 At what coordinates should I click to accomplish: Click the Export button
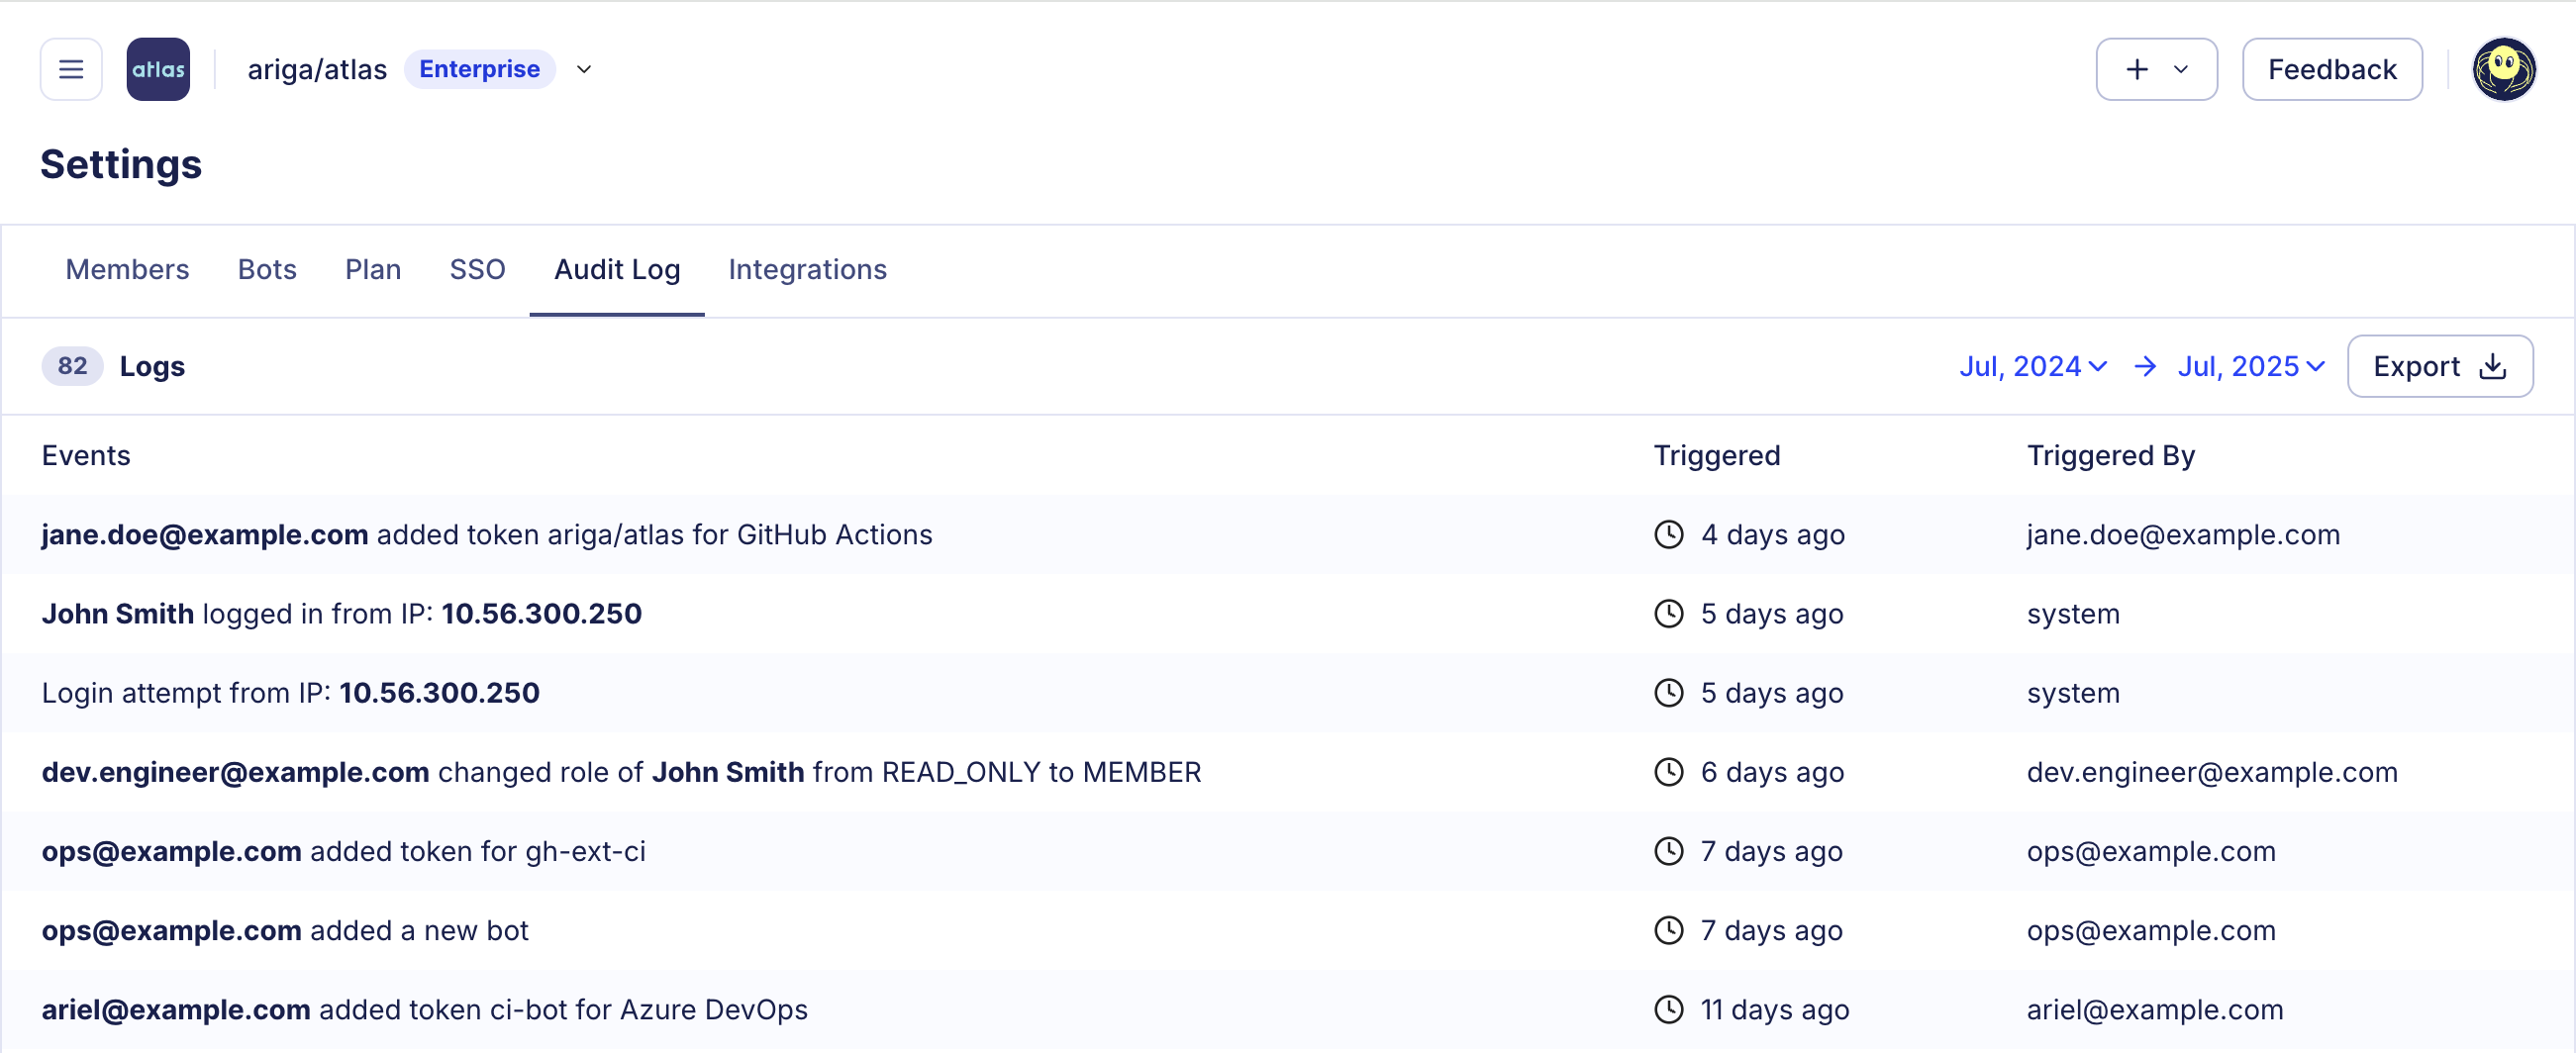[x=2440, y=366]
